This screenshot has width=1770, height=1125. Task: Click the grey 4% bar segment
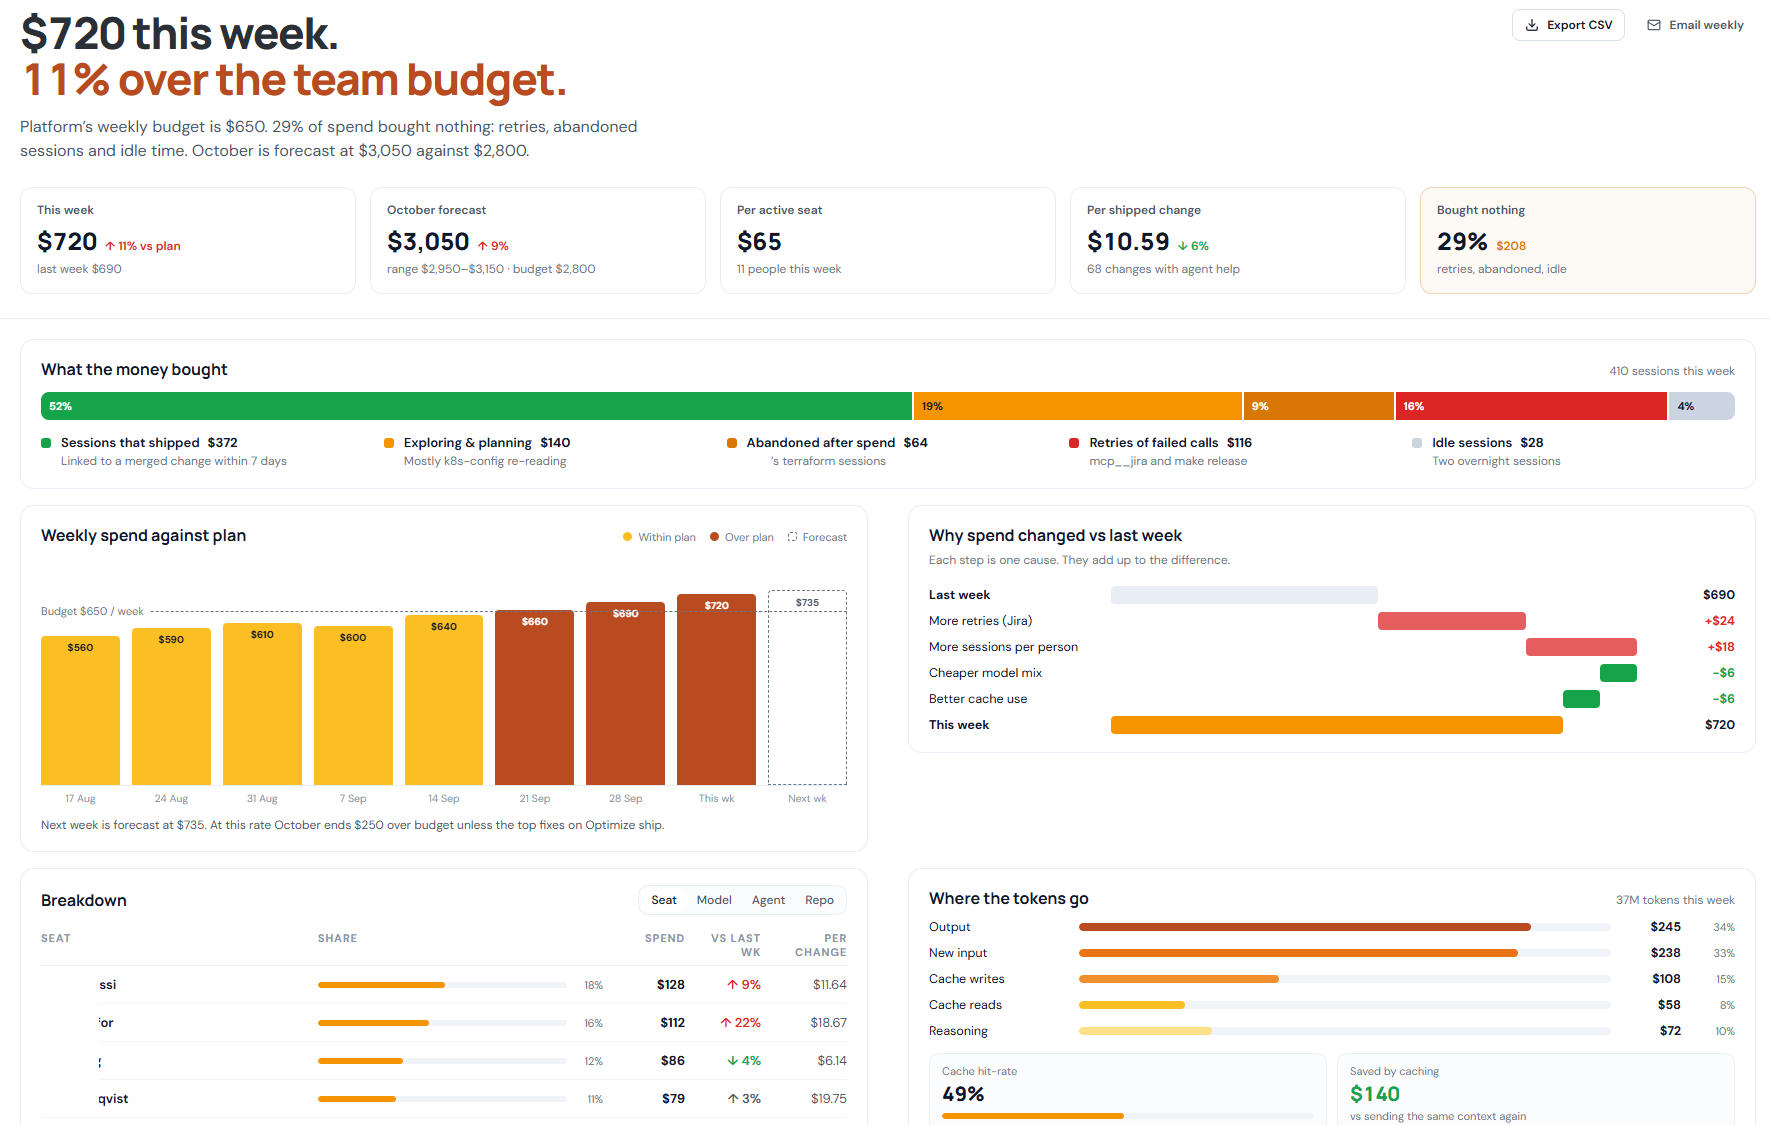tap(1702, 406)
